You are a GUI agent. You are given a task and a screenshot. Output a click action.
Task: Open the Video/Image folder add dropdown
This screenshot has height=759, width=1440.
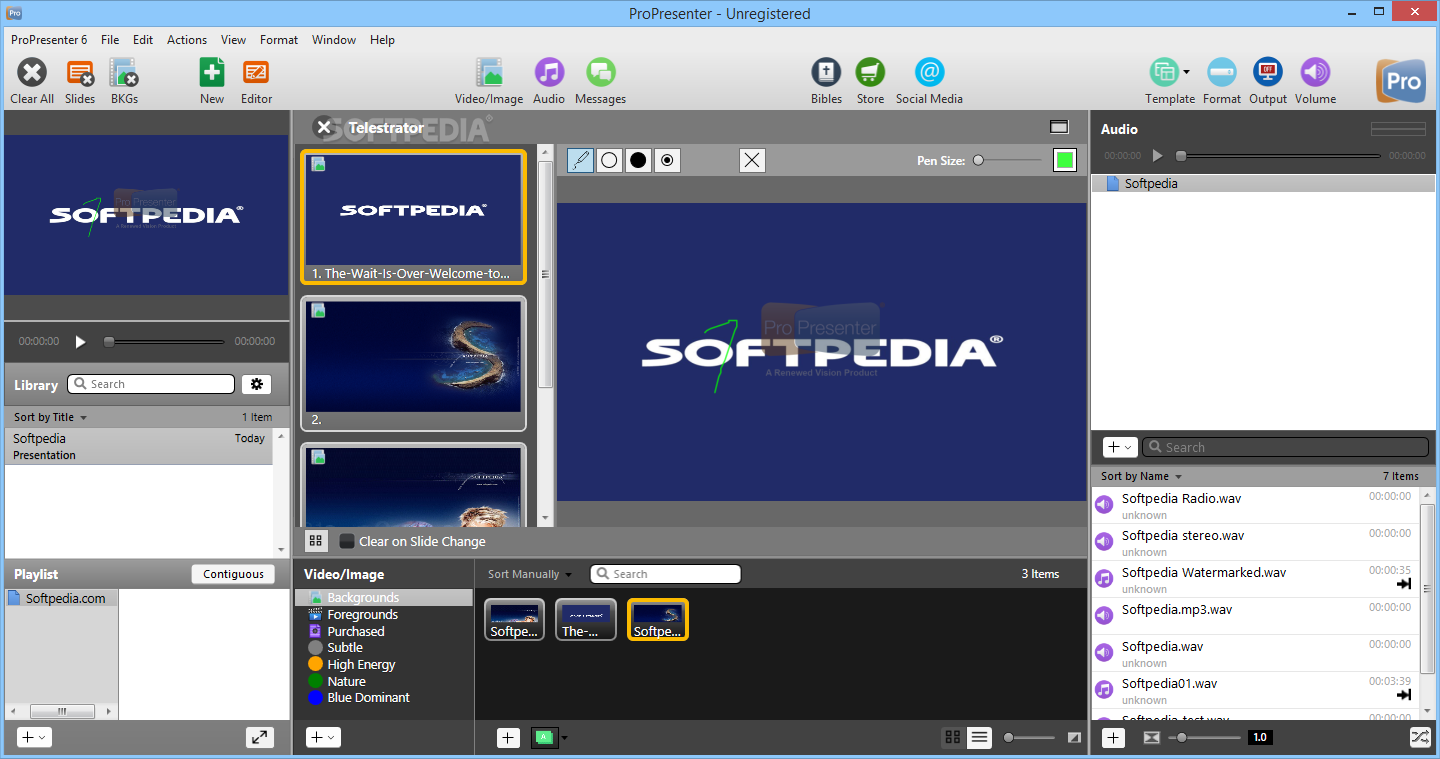click(x=323, y=737)
